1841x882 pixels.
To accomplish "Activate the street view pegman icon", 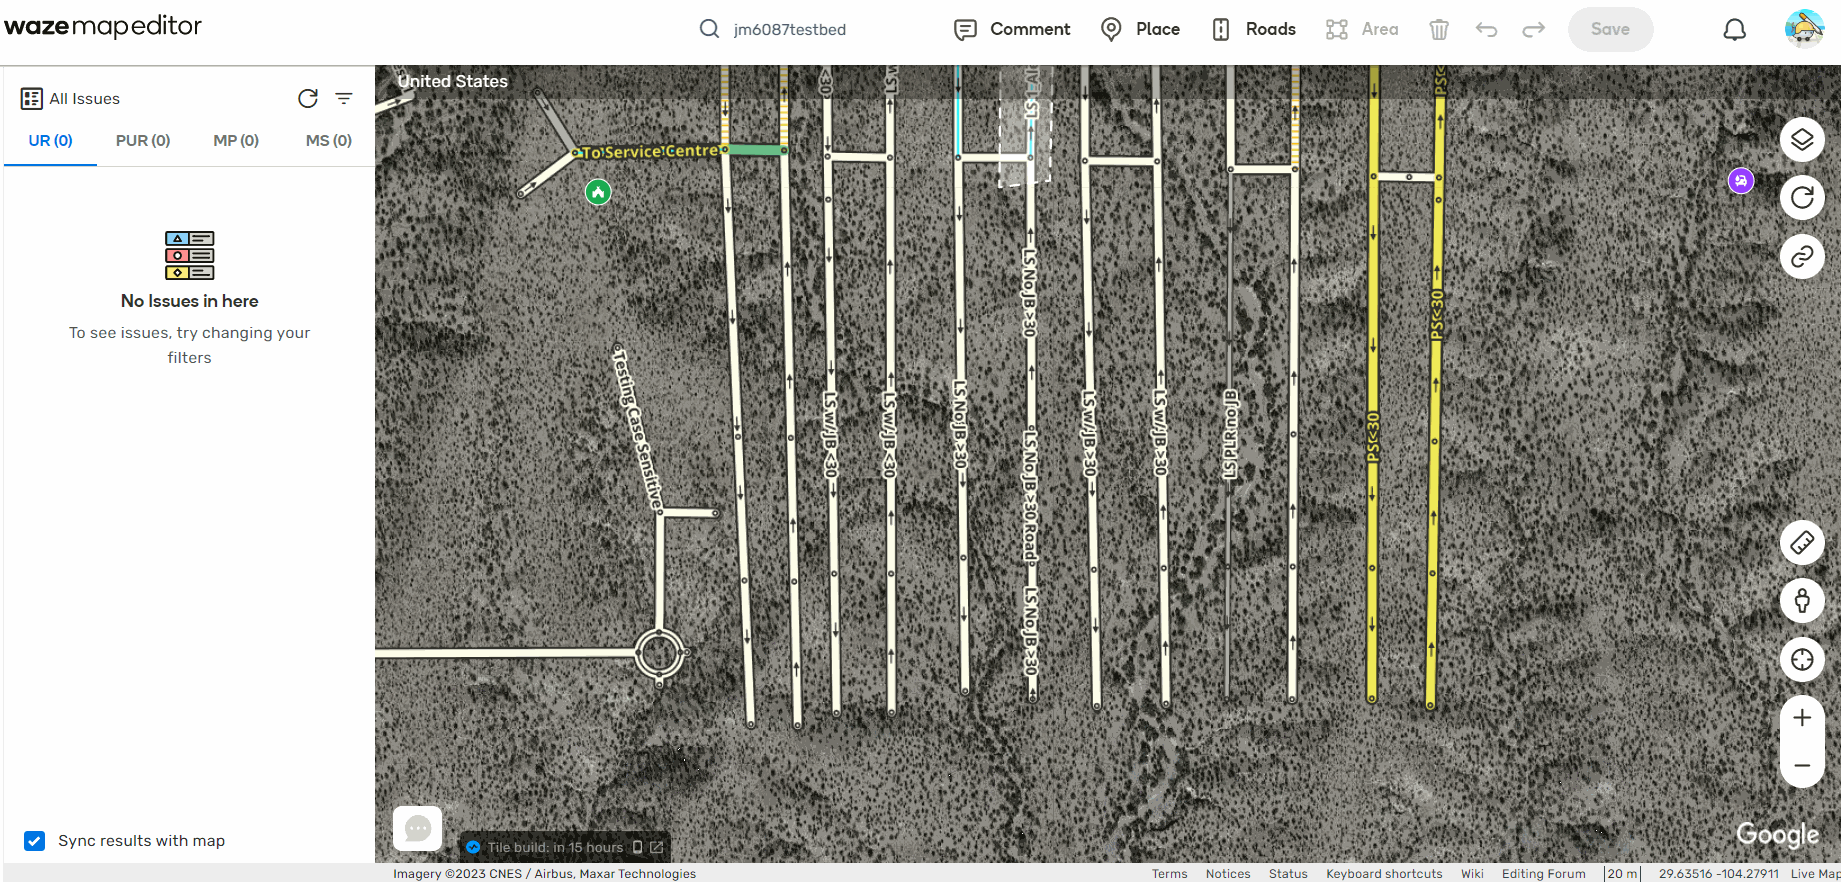I will tap(1802, 601).
